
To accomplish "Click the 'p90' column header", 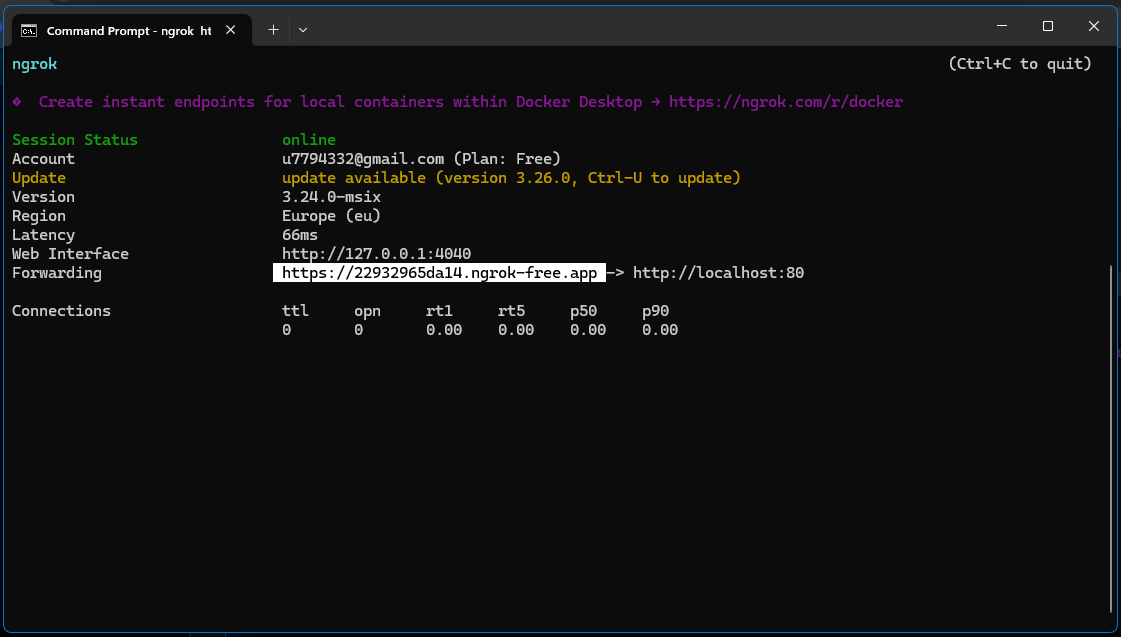I will click(x=656, y=311).
